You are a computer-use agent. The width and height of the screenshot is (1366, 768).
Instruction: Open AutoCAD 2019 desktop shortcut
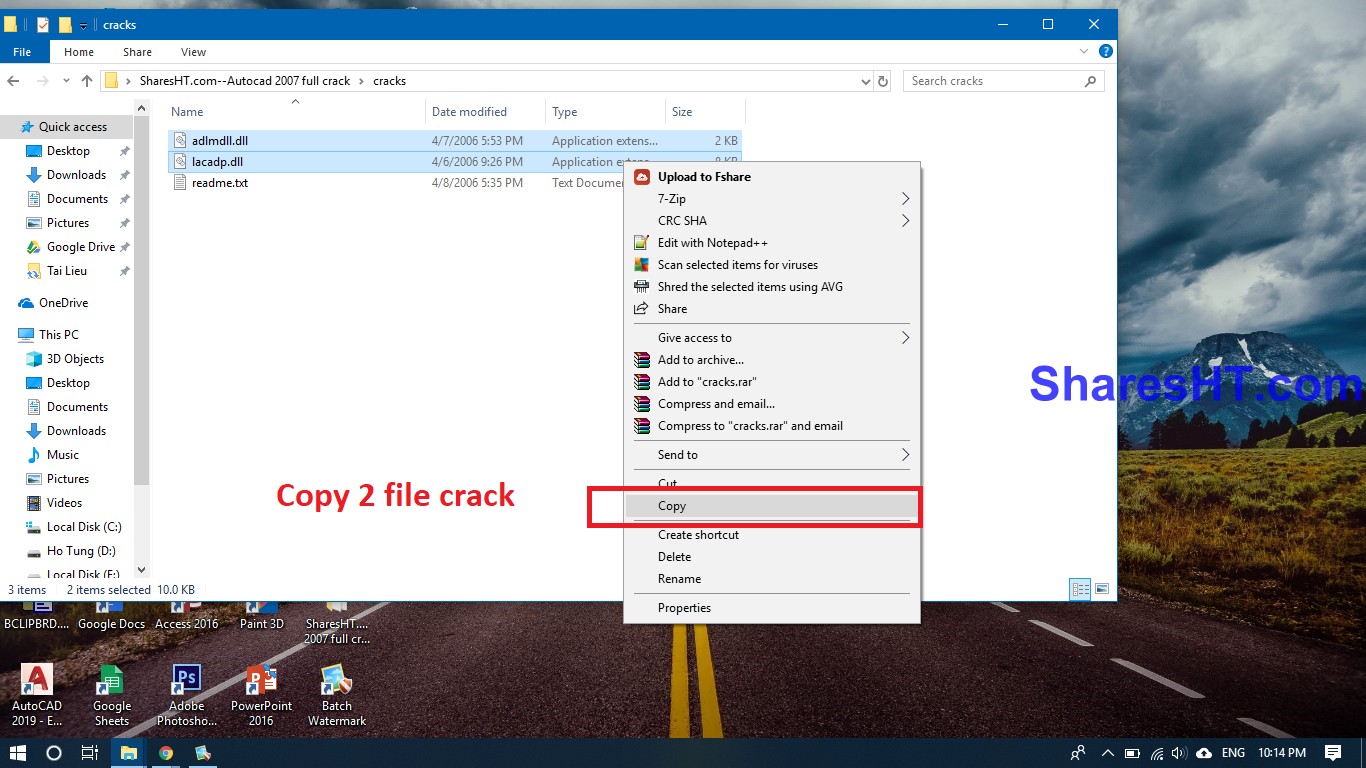coord(37,696)
